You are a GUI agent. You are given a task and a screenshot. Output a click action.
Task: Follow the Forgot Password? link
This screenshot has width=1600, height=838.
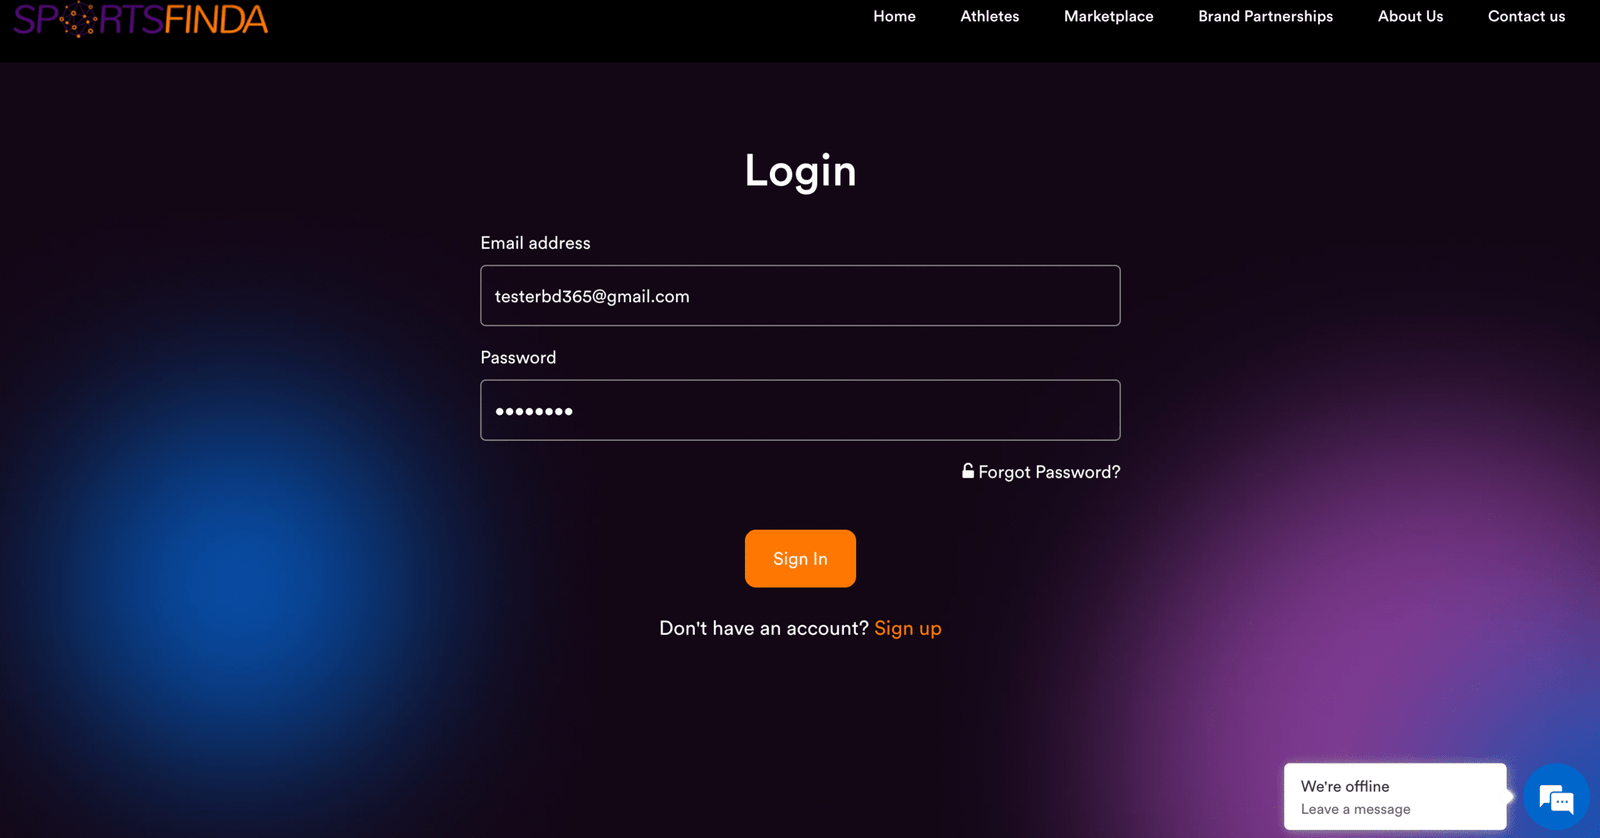[1049, 472]
